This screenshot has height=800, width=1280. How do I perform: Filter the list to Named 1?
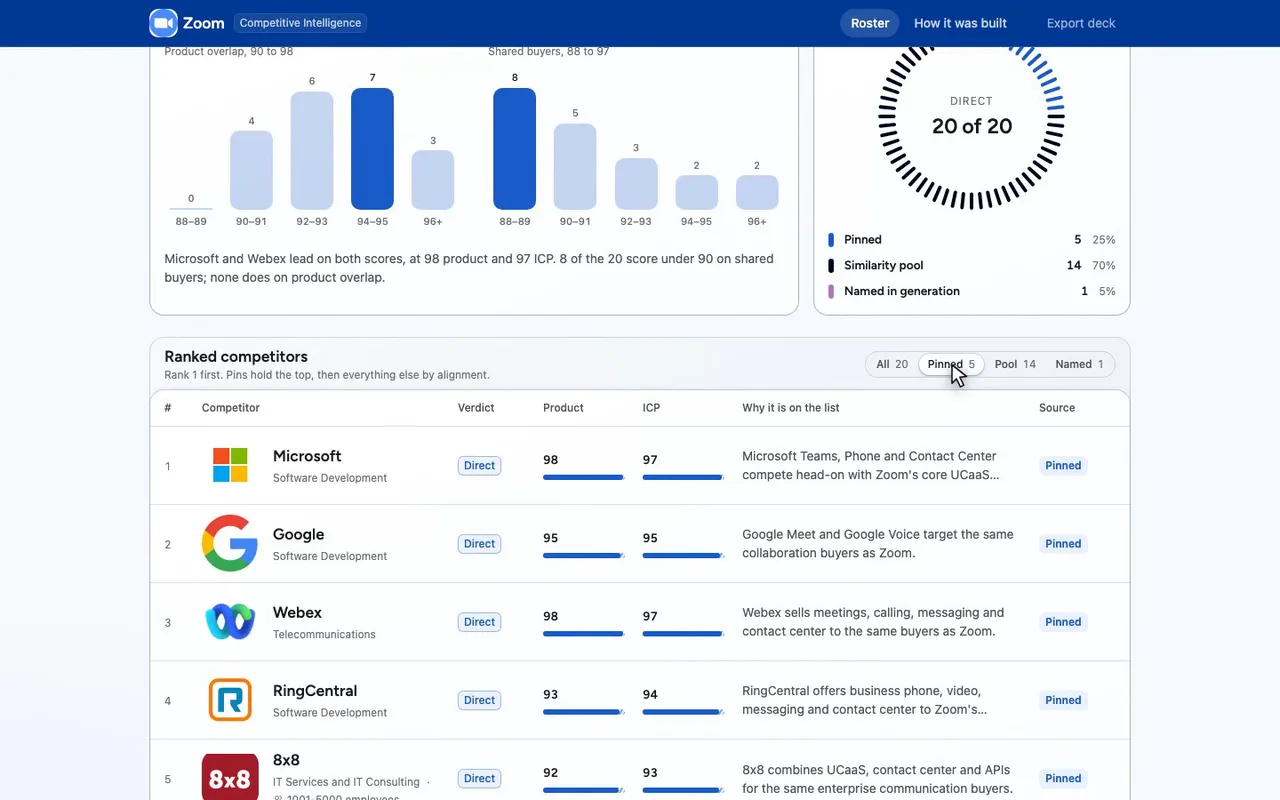[1079, 364]
